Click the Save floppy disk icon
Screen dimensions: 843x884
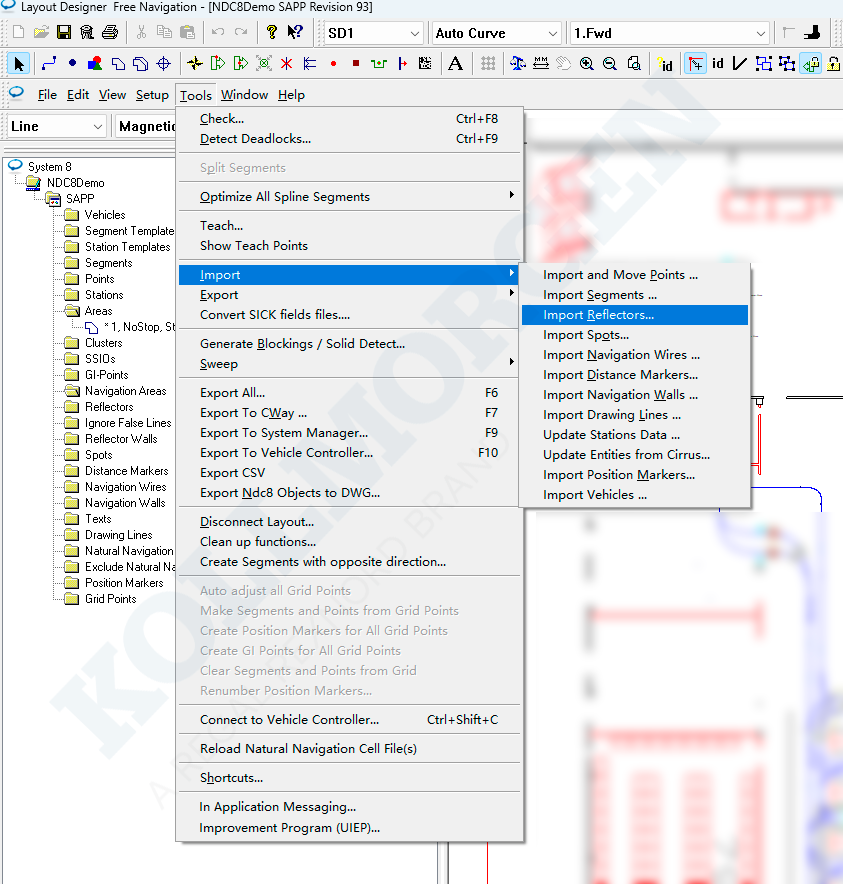coord(63,33)
